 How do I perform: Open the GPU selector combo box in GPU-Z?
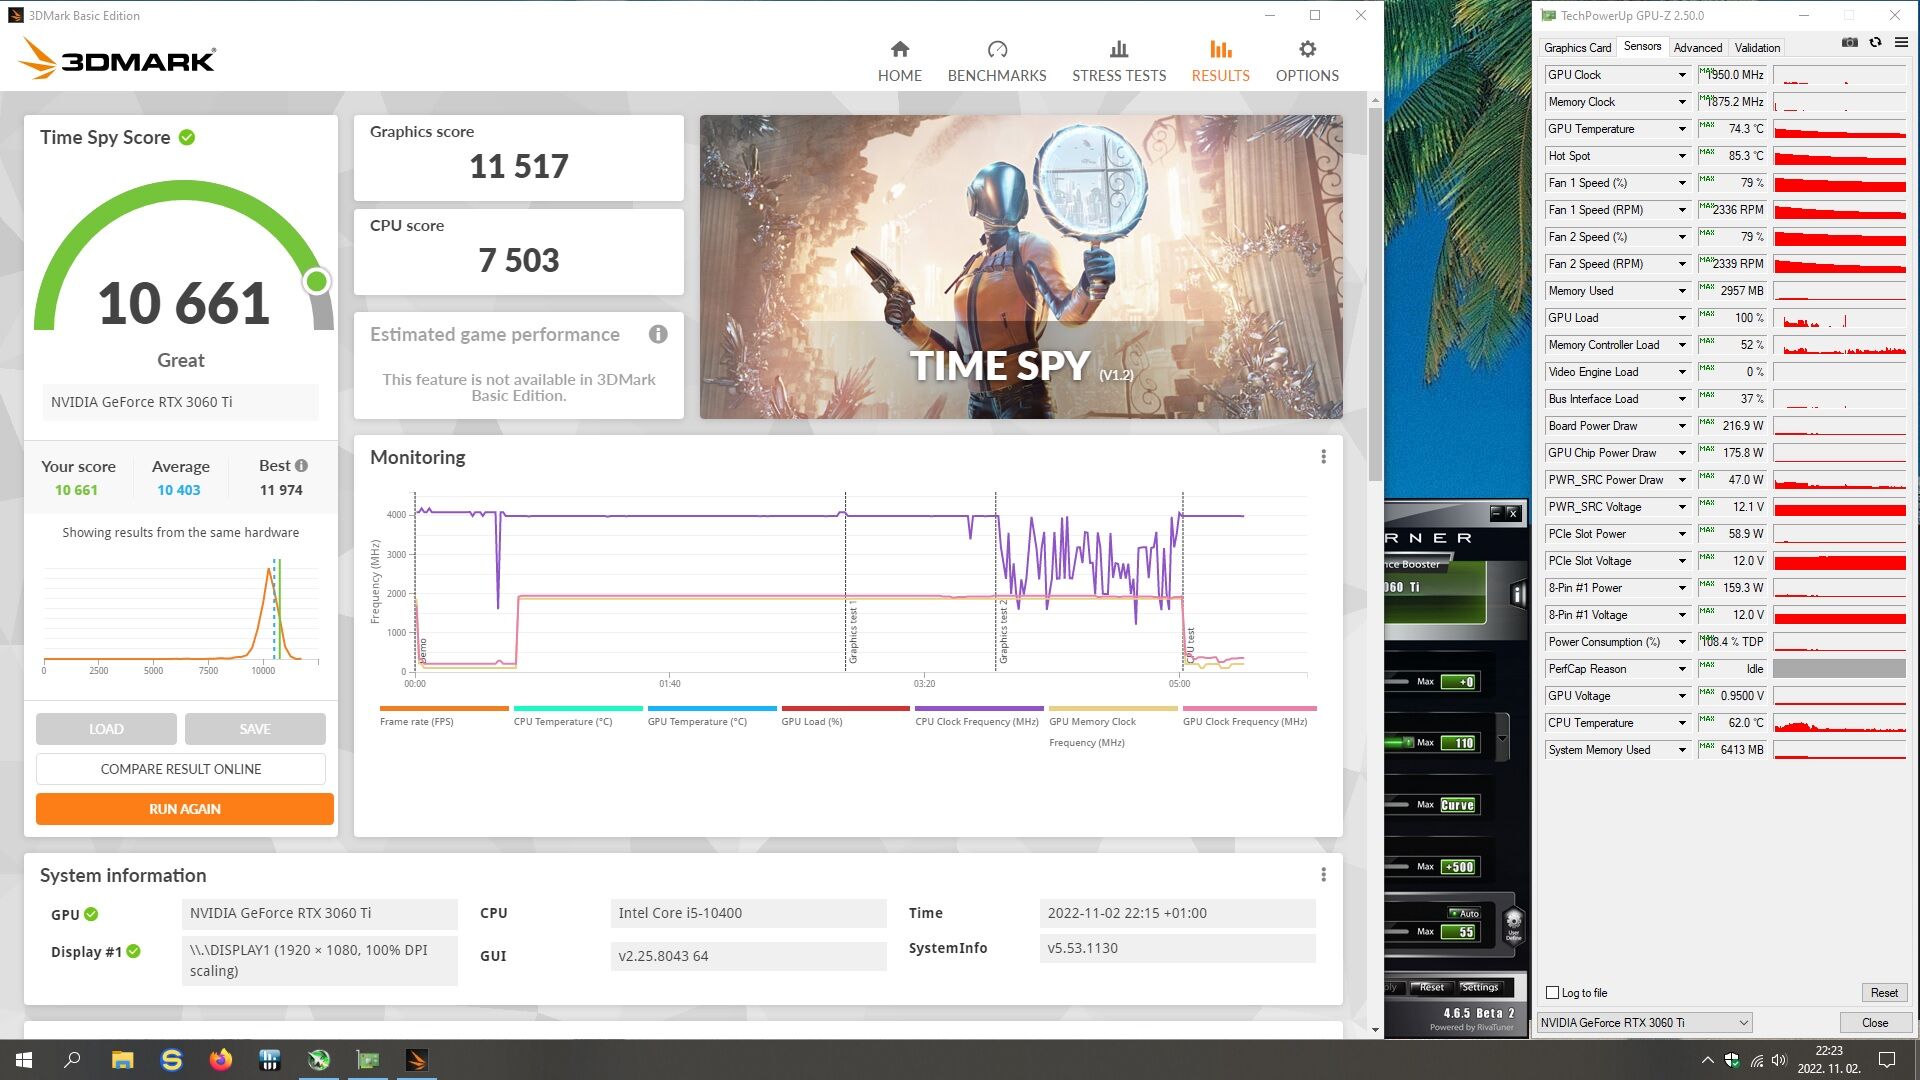1644,1023
